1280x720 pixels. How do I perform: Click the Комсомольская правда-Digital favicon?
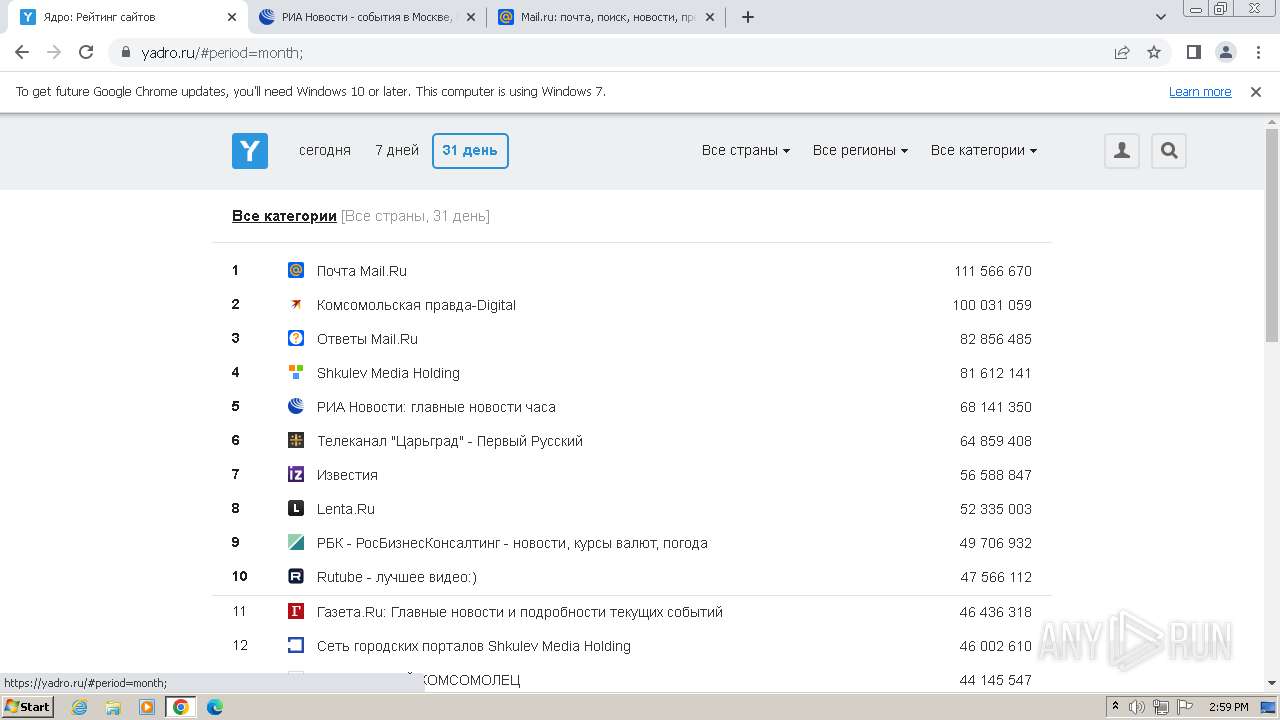(296, 304)
